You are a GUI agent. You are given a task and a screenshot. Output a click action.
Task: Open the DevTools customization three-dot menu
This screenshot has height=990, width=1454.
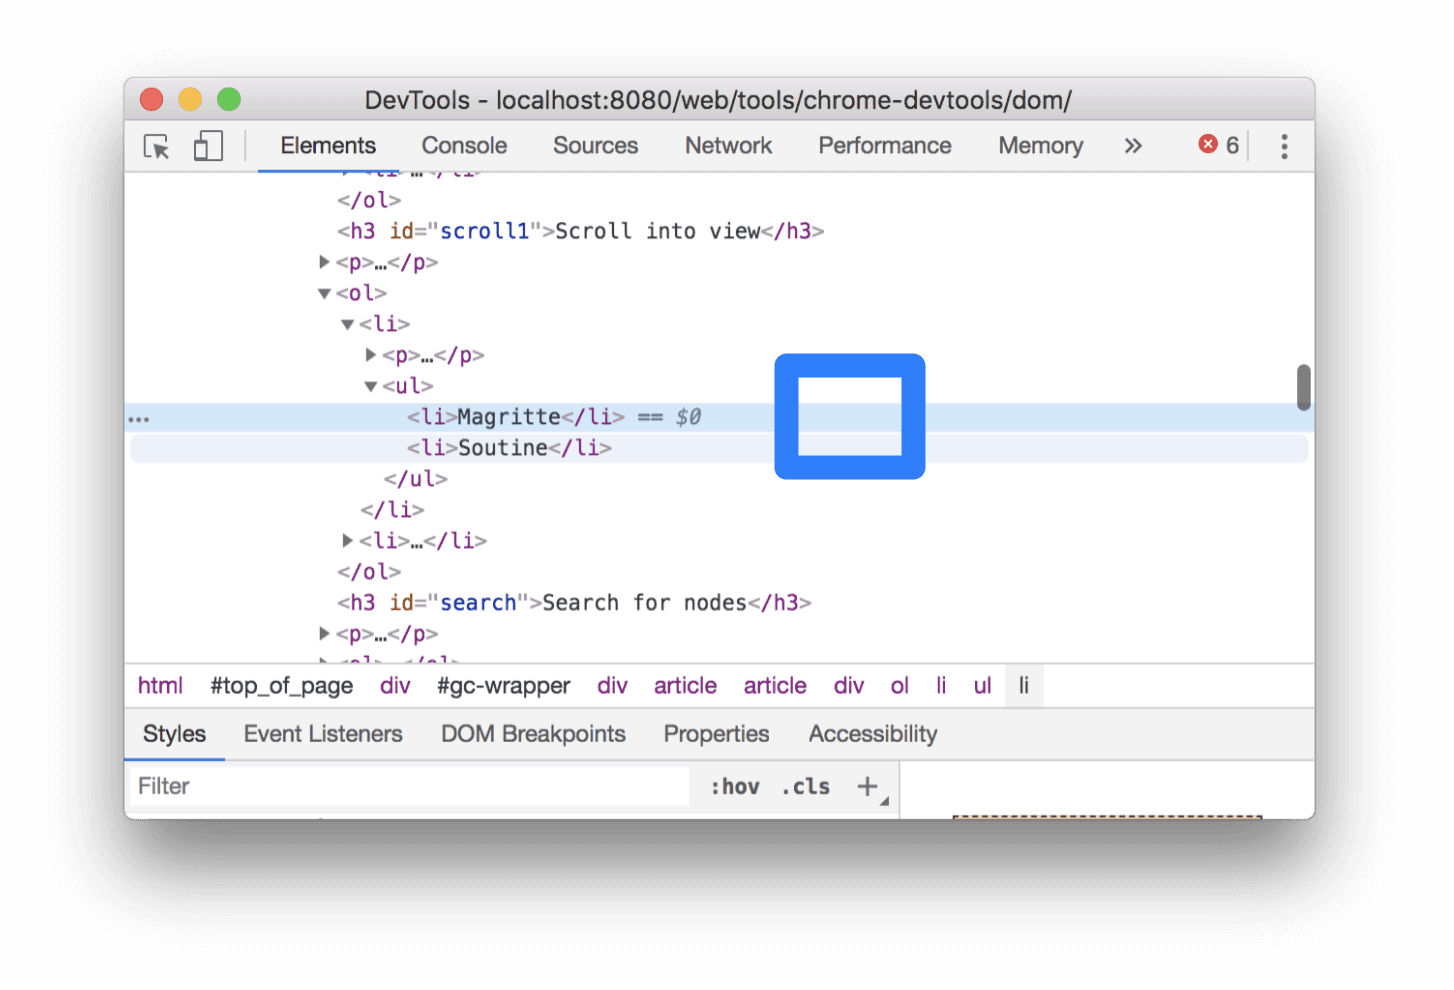(x=1284, y=146)
